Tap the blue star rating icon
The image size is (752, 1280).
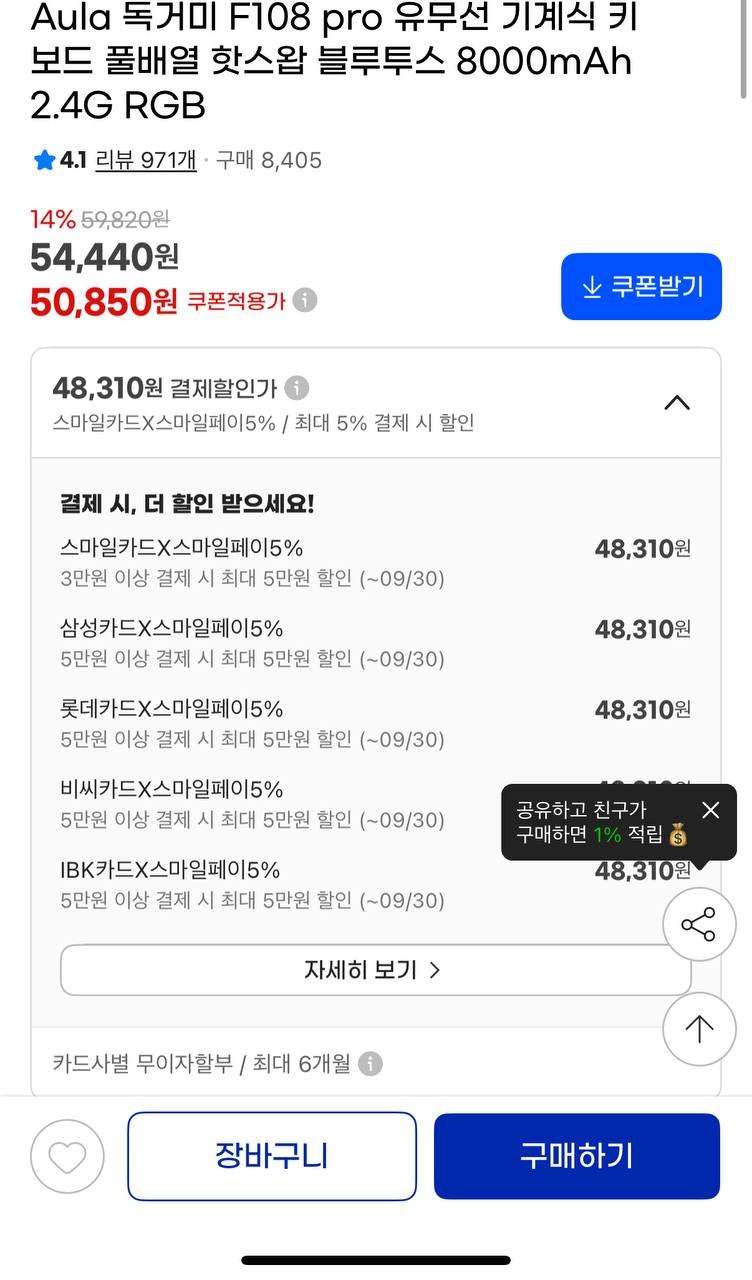click(x=44, y=160)
